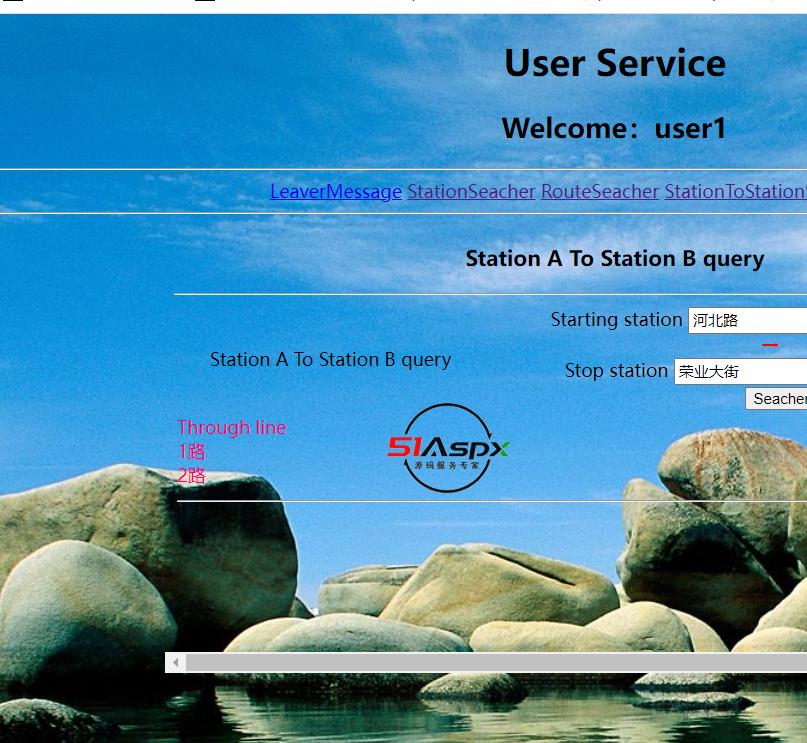Select the StationToStation link
Viewport: 807px width, 743px height.
(735, 191)
